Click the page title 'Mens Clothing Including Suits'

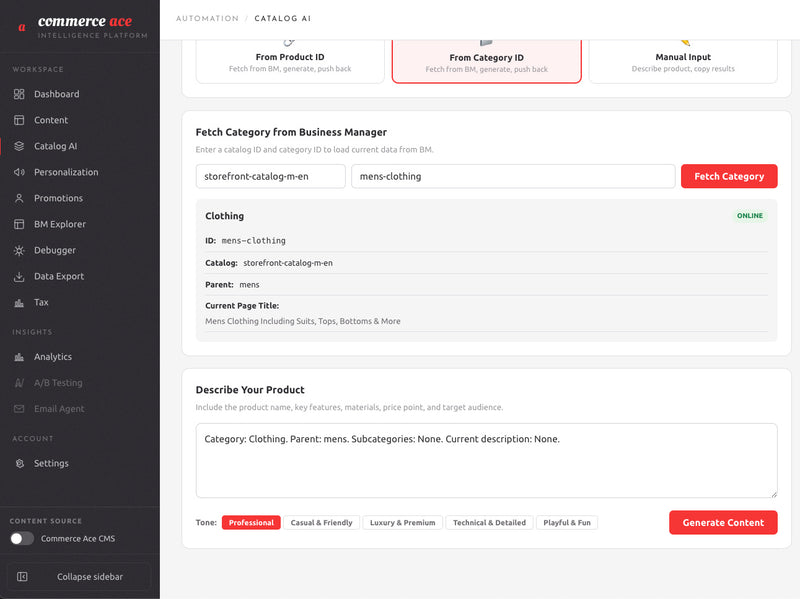303,321
